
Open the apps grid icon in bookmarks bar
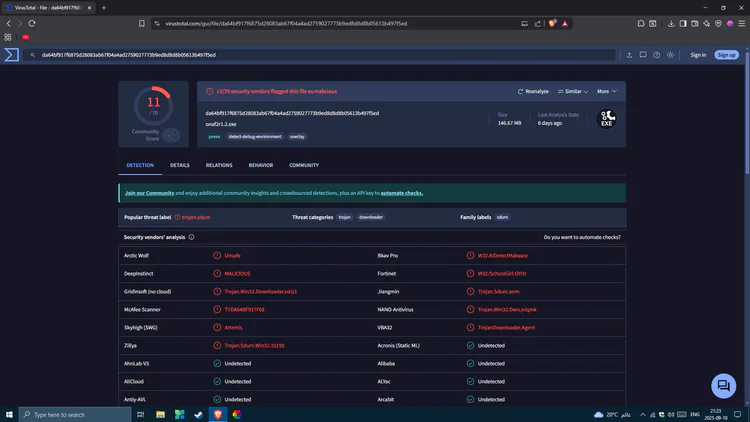coord(8,37)
